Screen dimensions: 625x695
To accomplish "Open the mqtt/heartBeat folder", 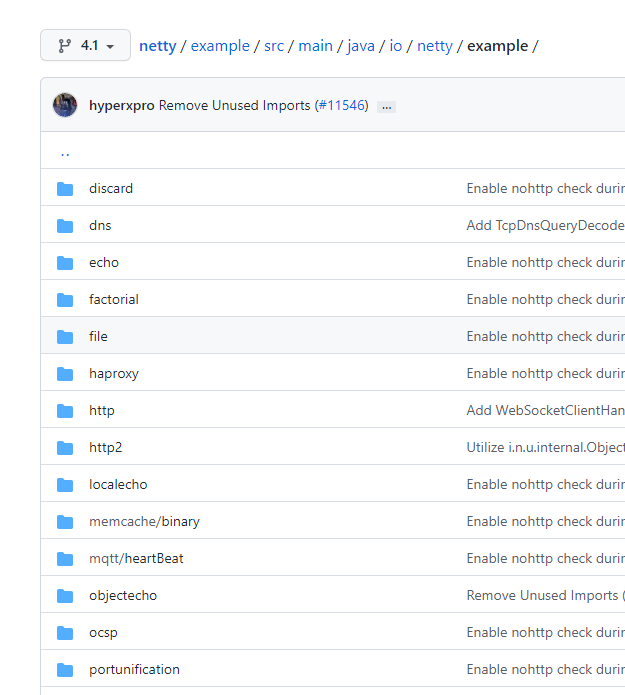I will pos(136,558).
